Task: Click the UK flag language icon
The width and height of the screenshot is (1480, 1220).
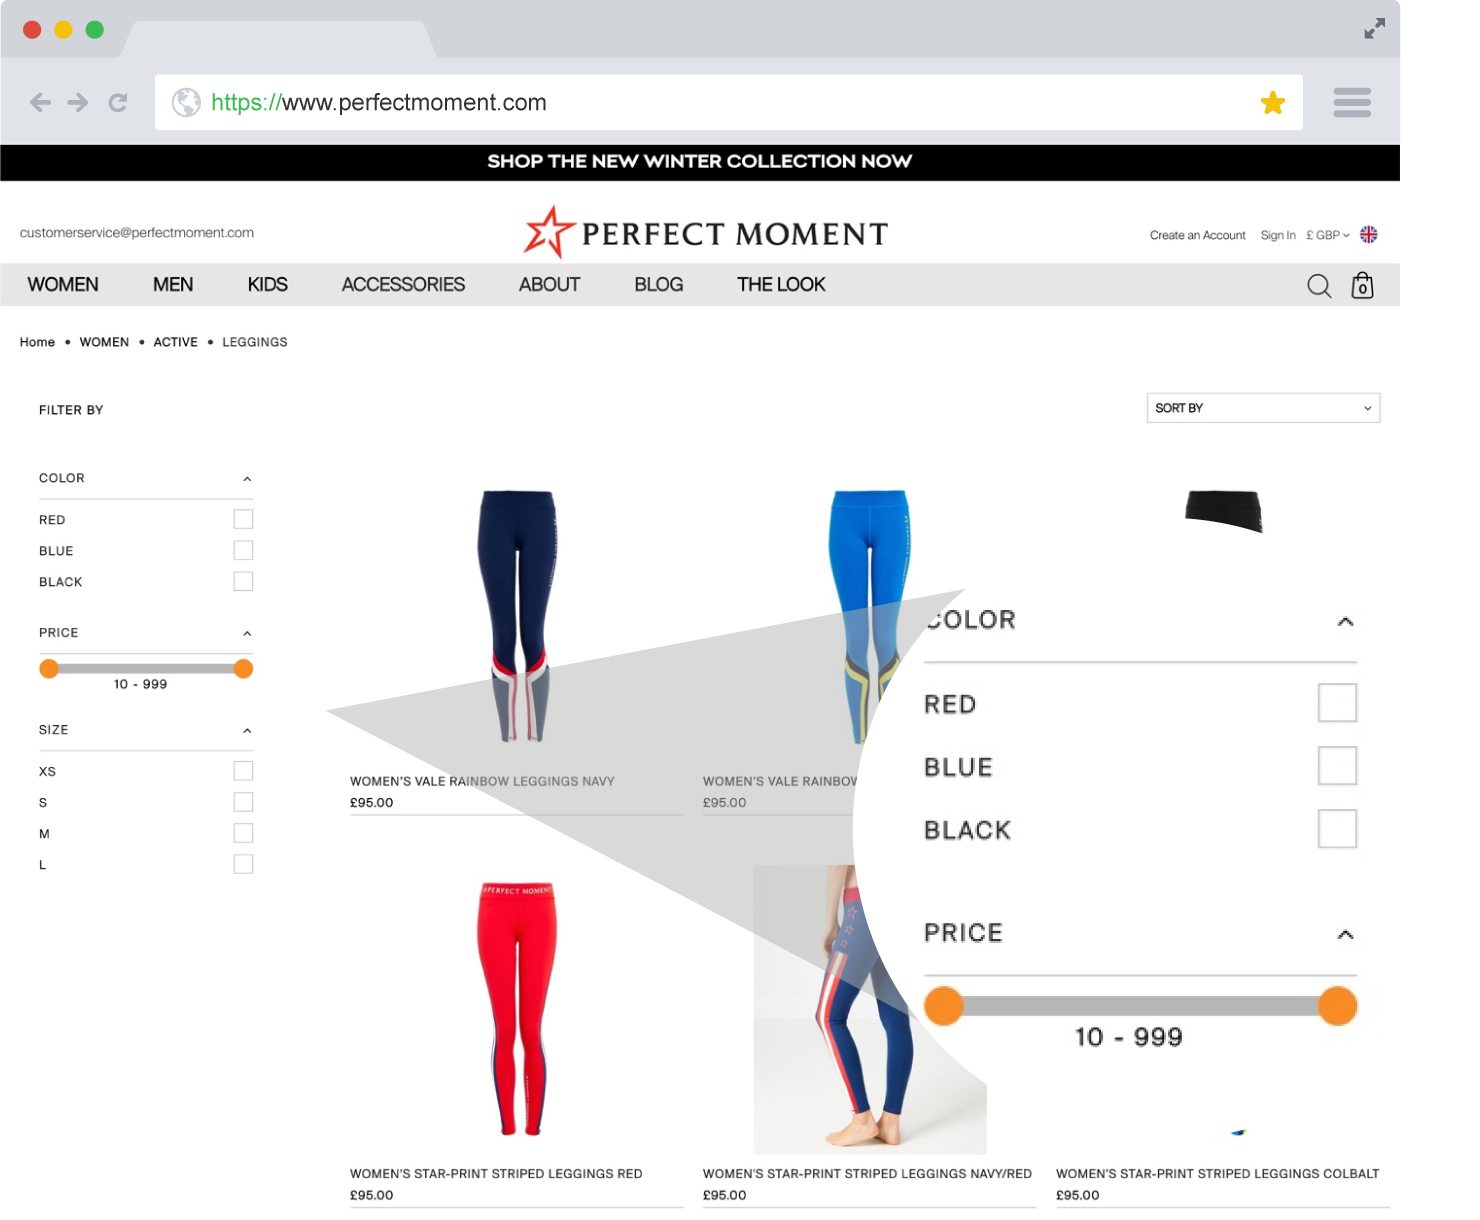Action: point(1369,234)
